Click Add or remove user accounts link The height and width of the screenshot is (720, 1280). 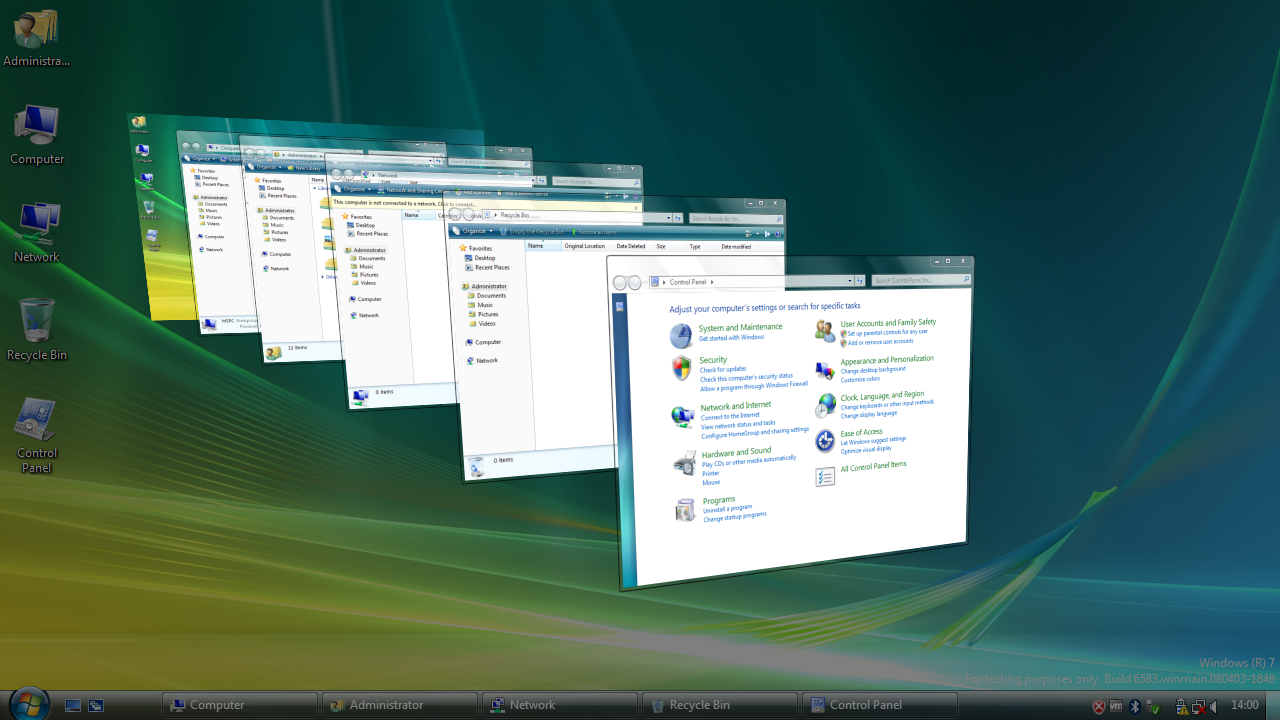coord(880,341)
